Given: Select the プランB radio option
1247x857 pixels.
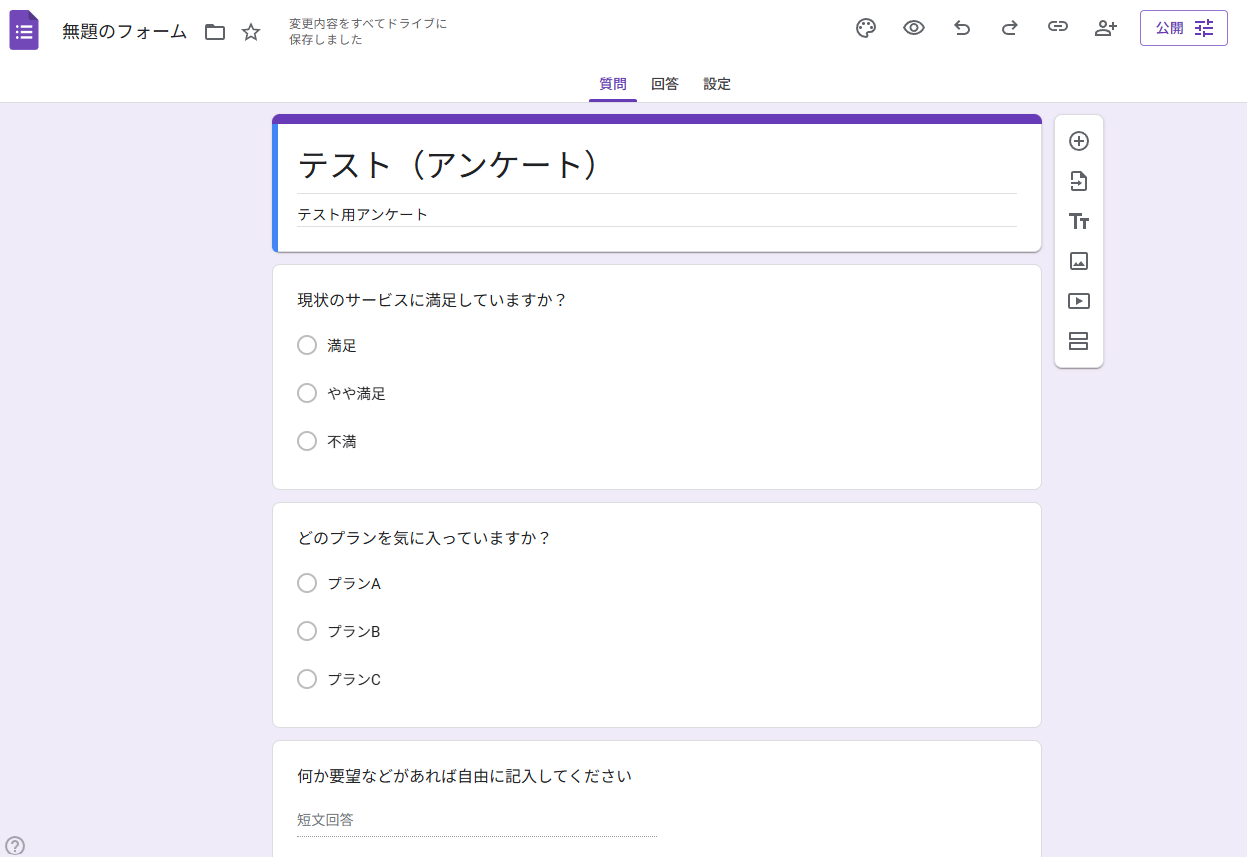Looking at the screenshot, I should tap(307, 631).
